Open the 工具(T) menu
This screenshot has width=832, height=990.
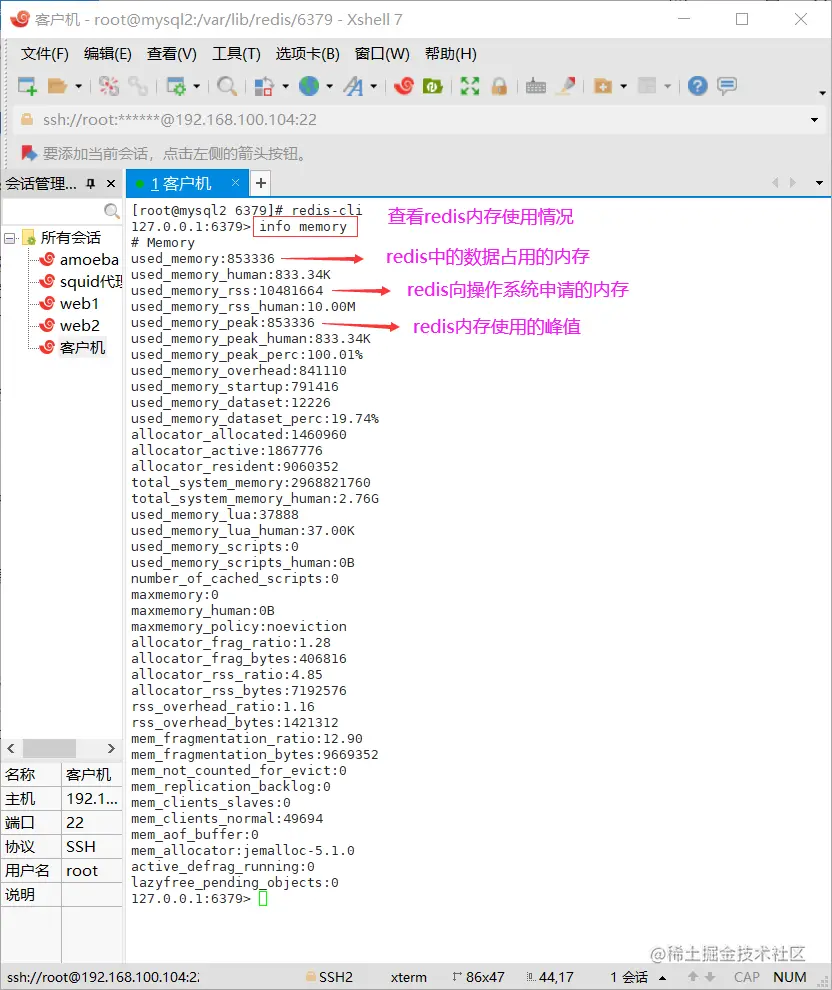[x=236, y=54]
